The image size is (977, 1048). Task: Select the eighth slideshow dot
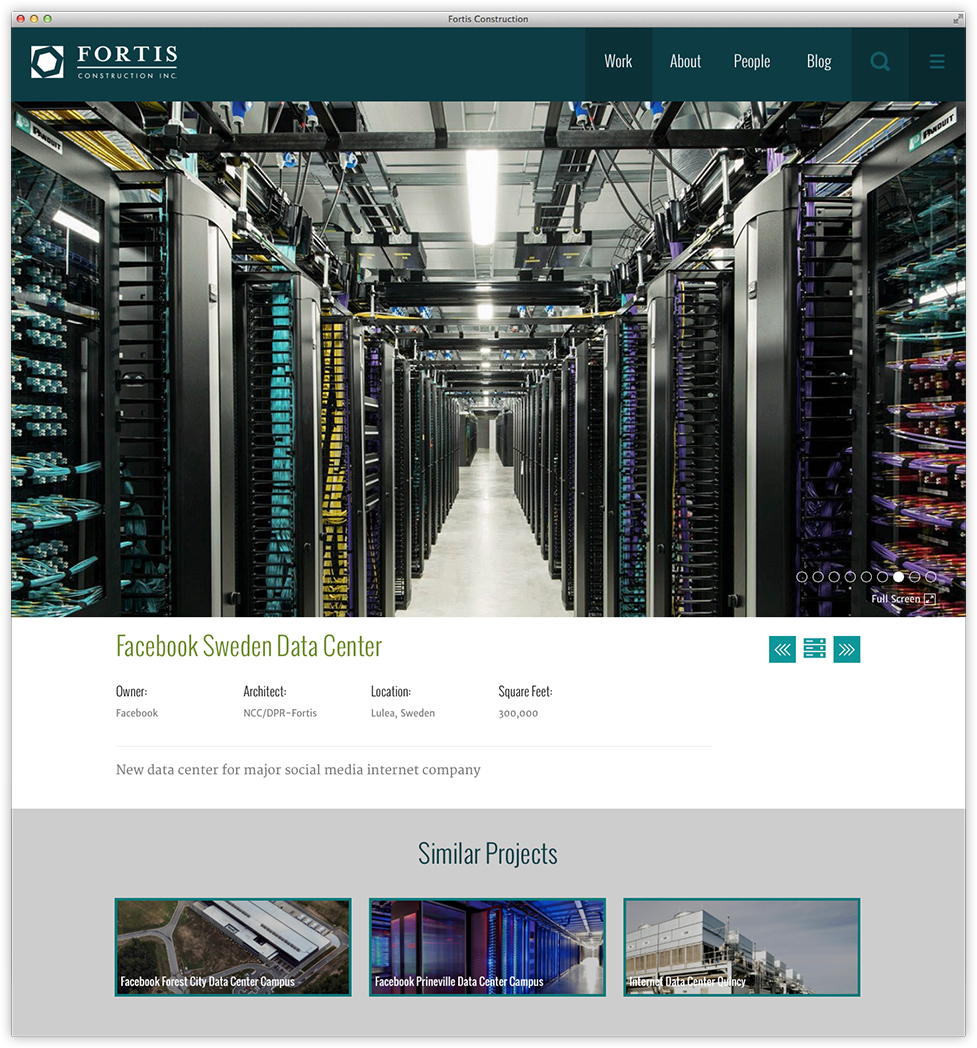[x=915, y=577]
